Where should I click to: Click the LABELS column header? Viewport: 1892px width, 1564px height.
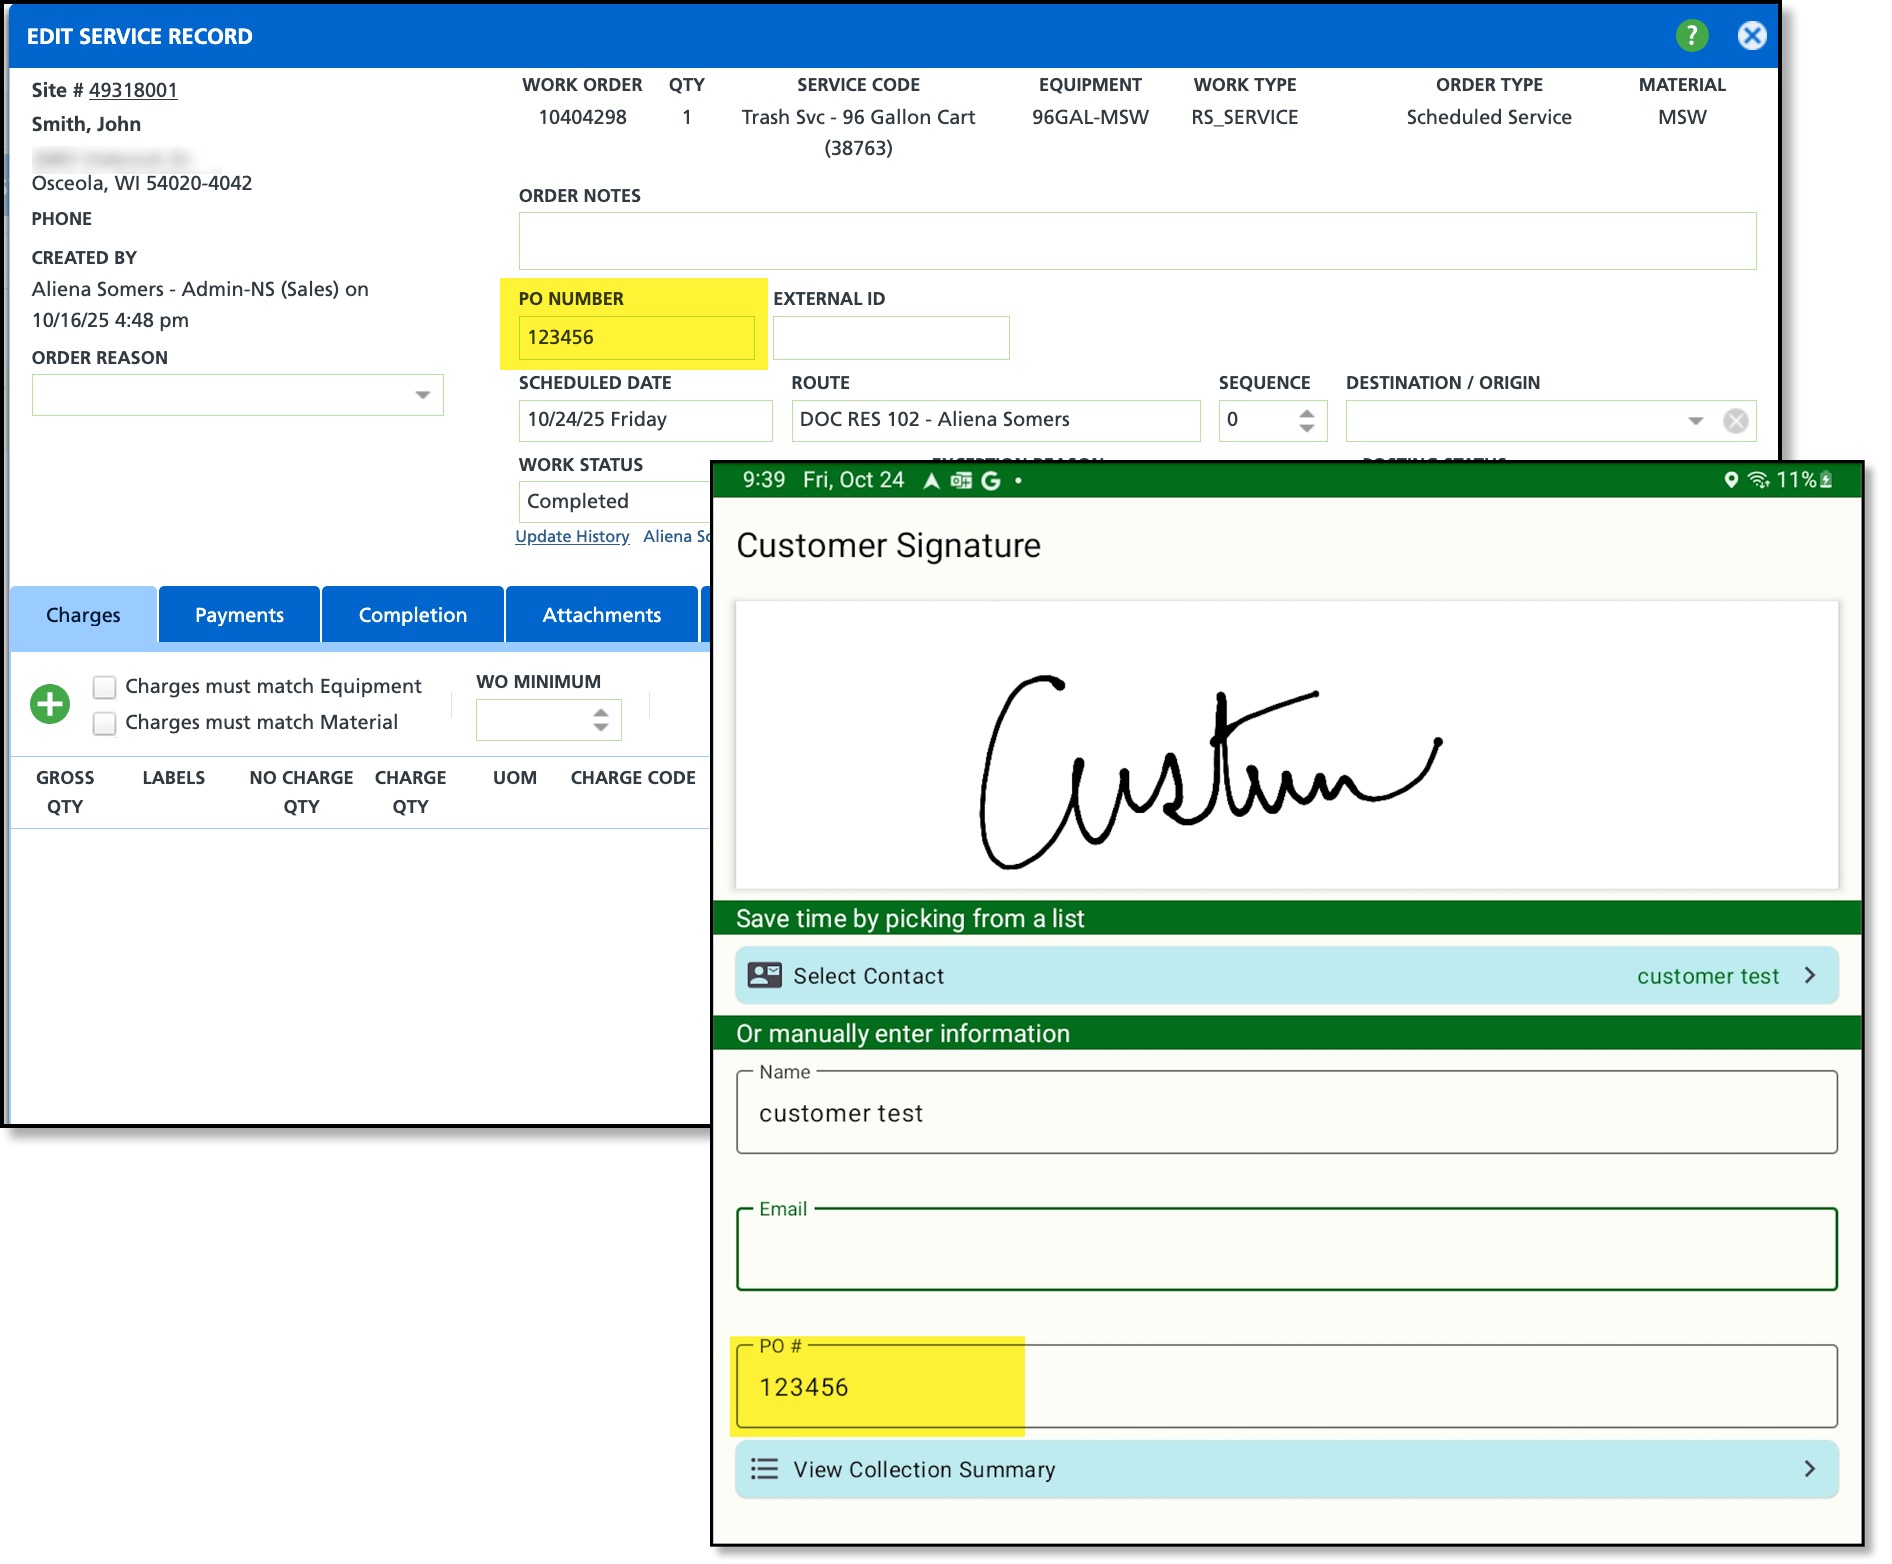[174, 778]
